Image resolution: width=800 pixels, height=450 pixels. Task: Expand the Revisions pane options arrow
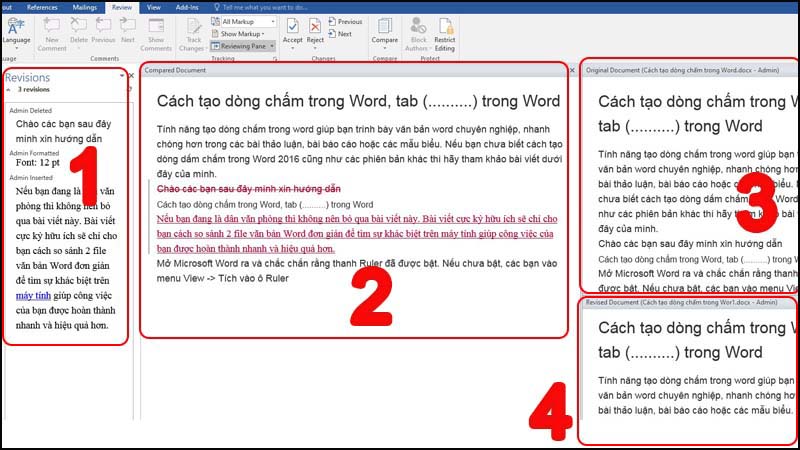(x=122, y=76)
